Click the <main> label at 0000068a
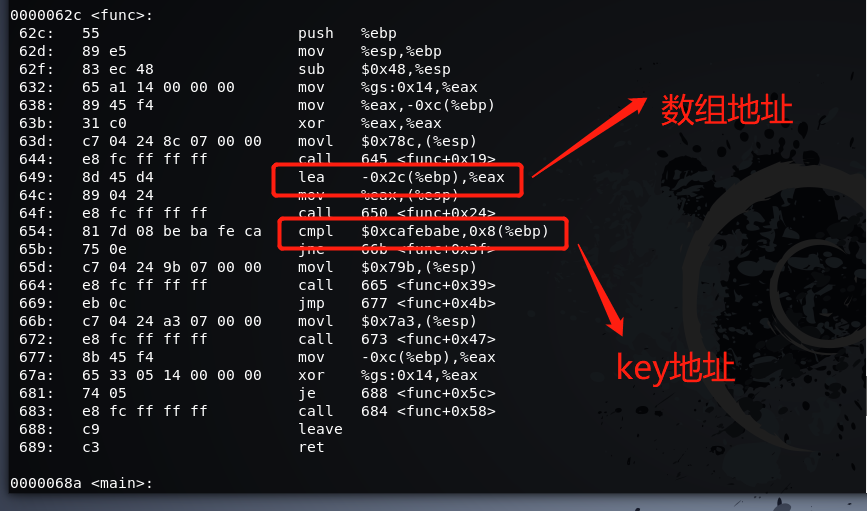Image resolution: width=867 pixels, height=511 pixels. (82, 484)
